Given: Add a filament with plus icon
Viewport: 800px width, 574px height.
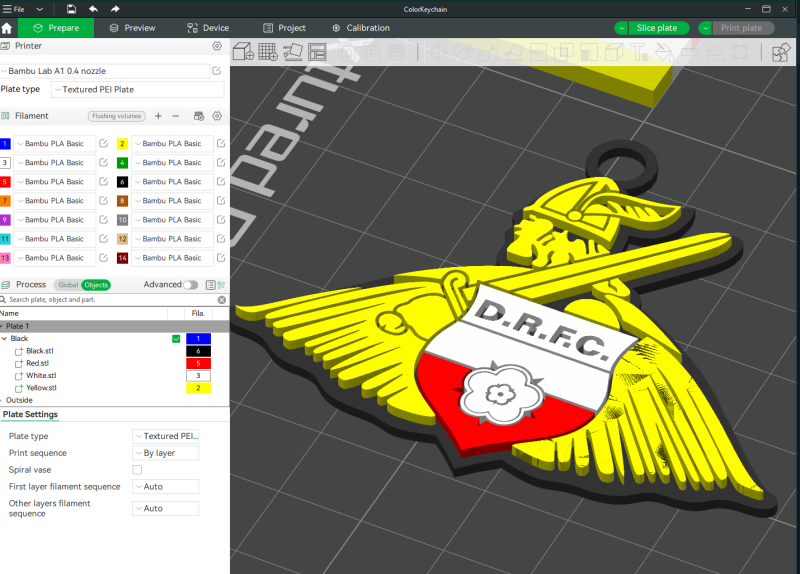Looking at the screenshot, I should (158, 116).
